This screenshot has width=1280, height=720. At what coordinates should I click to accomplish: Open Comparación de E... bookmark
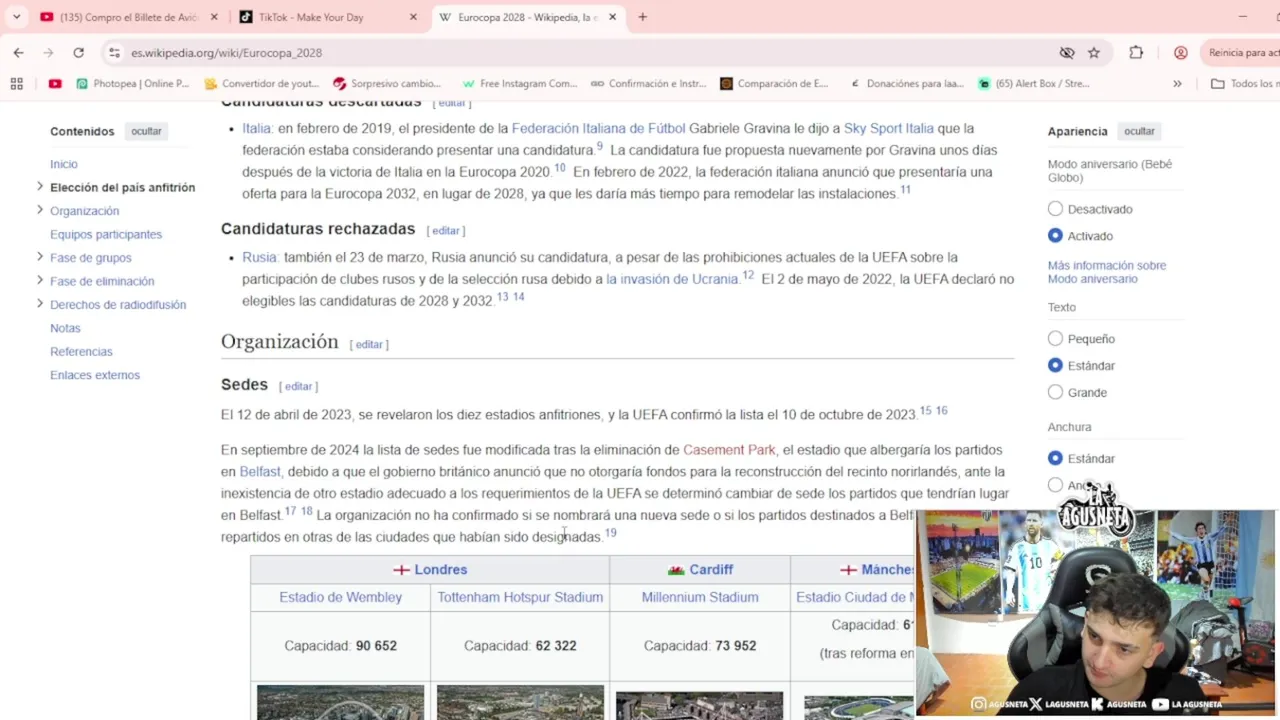tap(775, 84)
